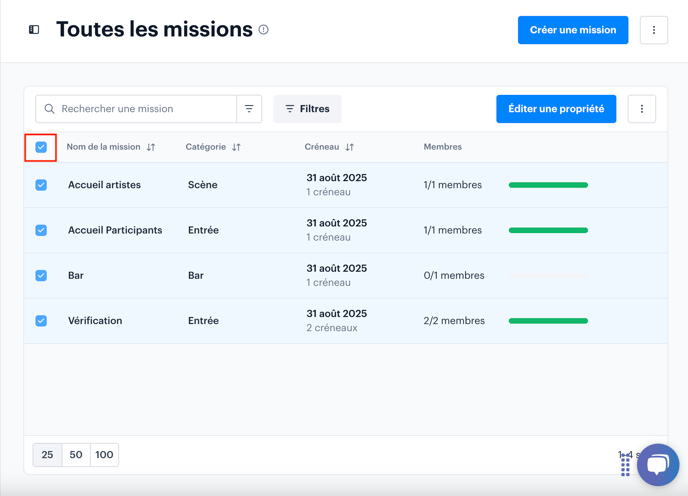Click the Scène category cell
The image size is (688, 496).
(x=203, y=185)
